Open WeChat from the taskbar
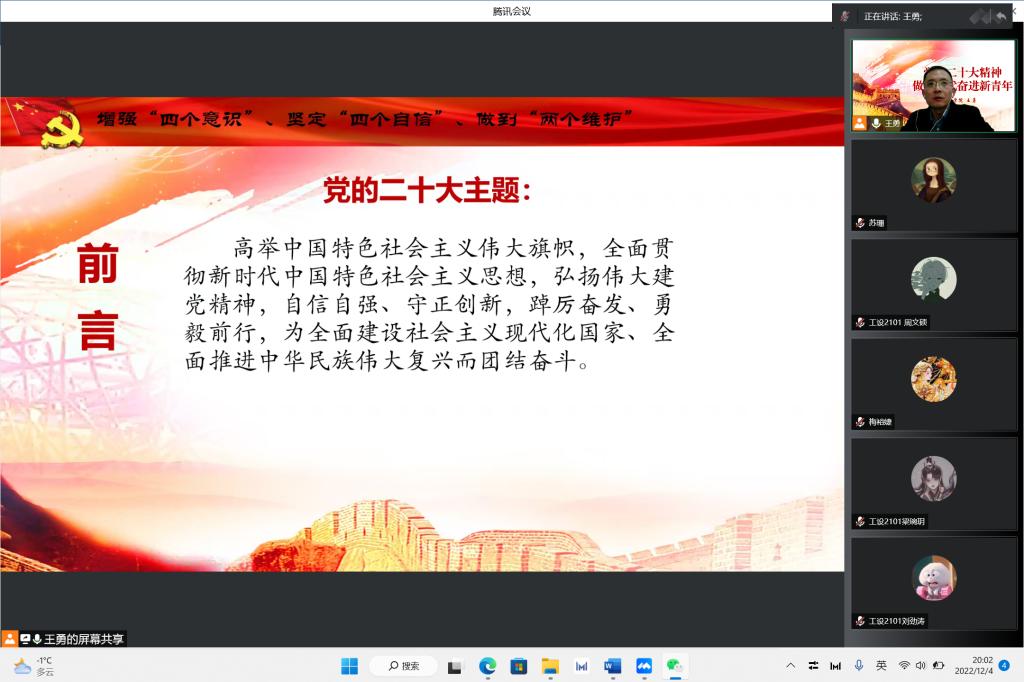1024x682 pixels. tap(675, 666)
